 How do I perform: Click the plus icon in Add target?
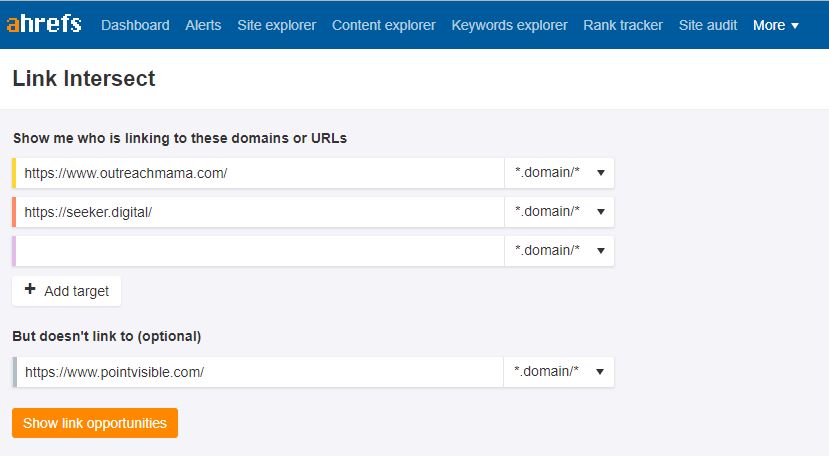[x=30, y=289]
